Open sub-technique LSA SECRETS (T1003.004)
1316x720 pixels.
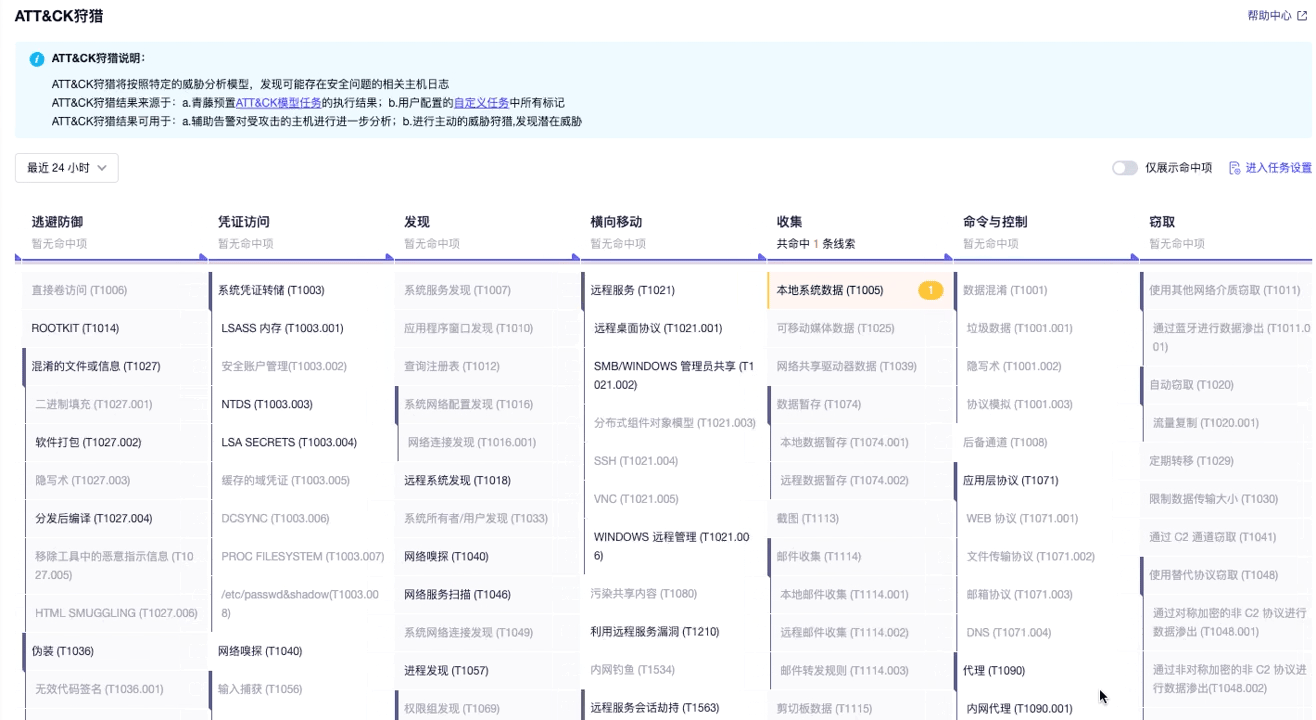[x=289, y=443]
